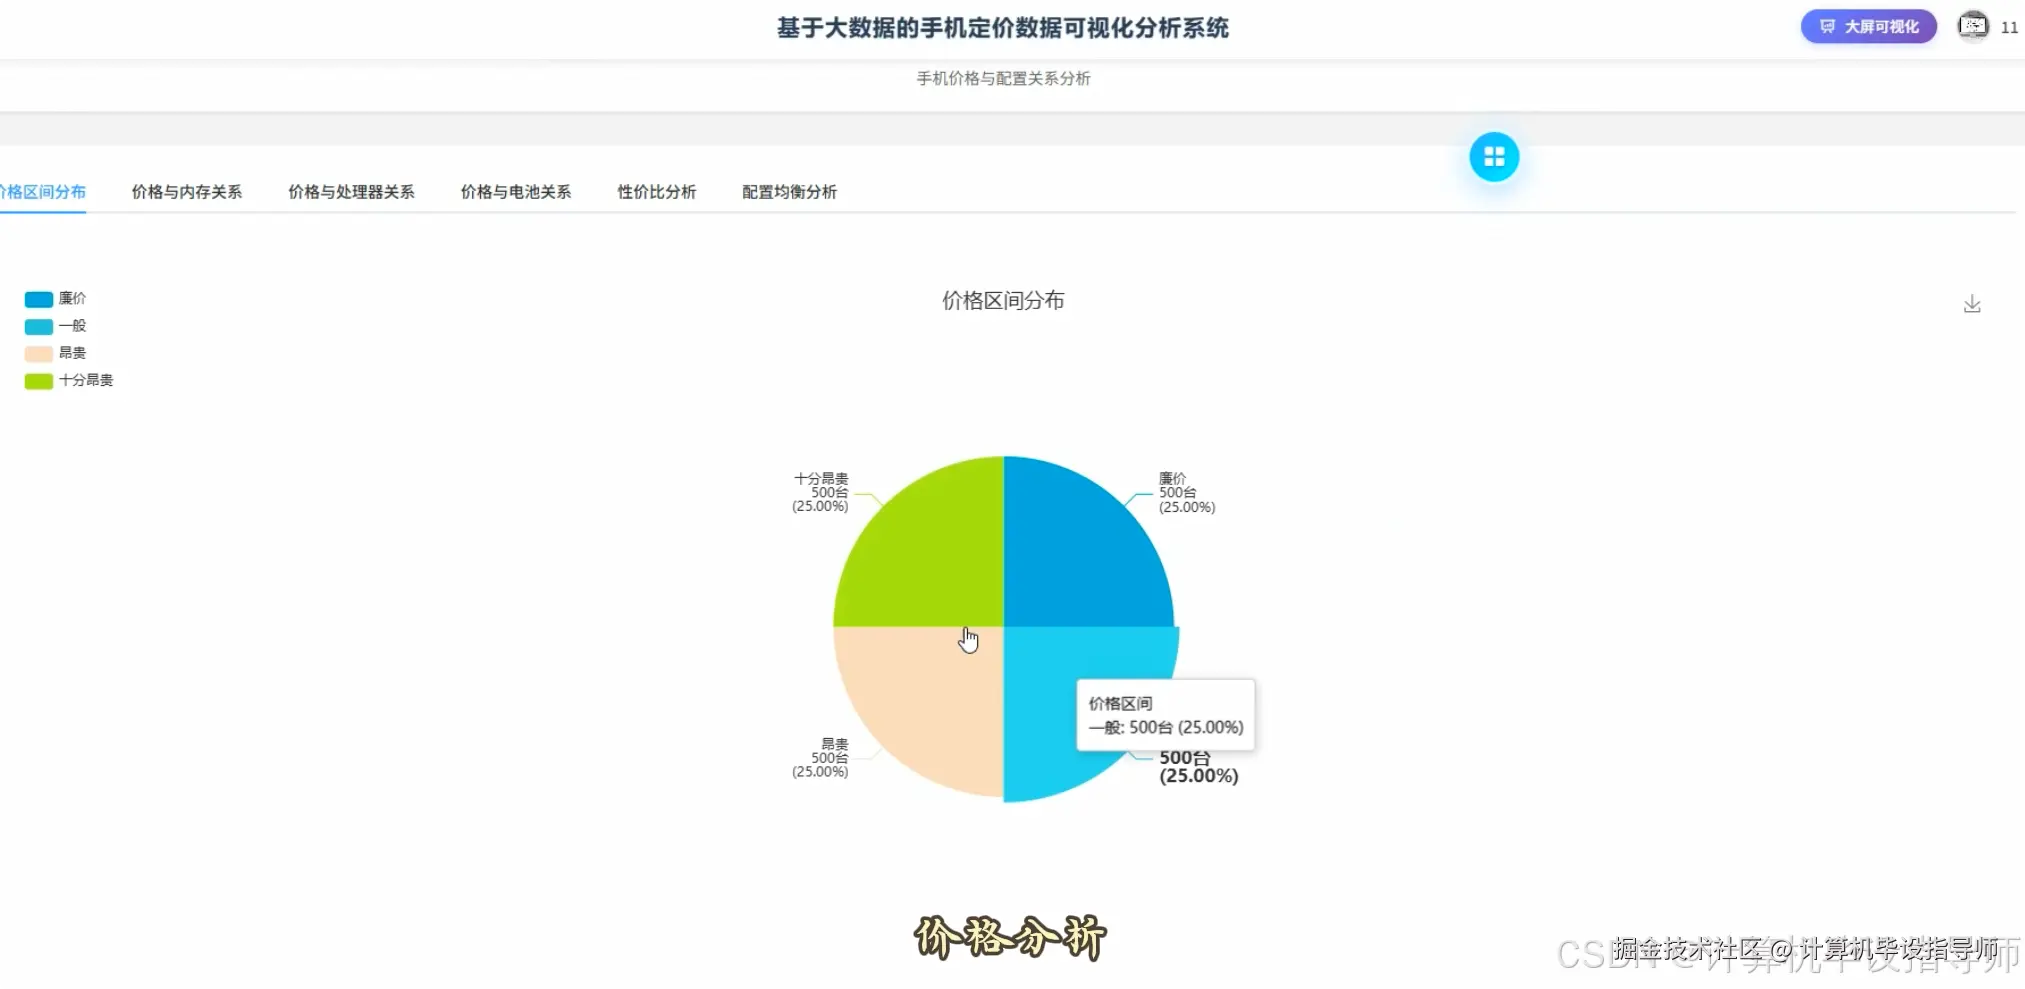The image size is (2025, 989).
Task: Open the blue grid quick-menu button
Action: click(1494, 156)
